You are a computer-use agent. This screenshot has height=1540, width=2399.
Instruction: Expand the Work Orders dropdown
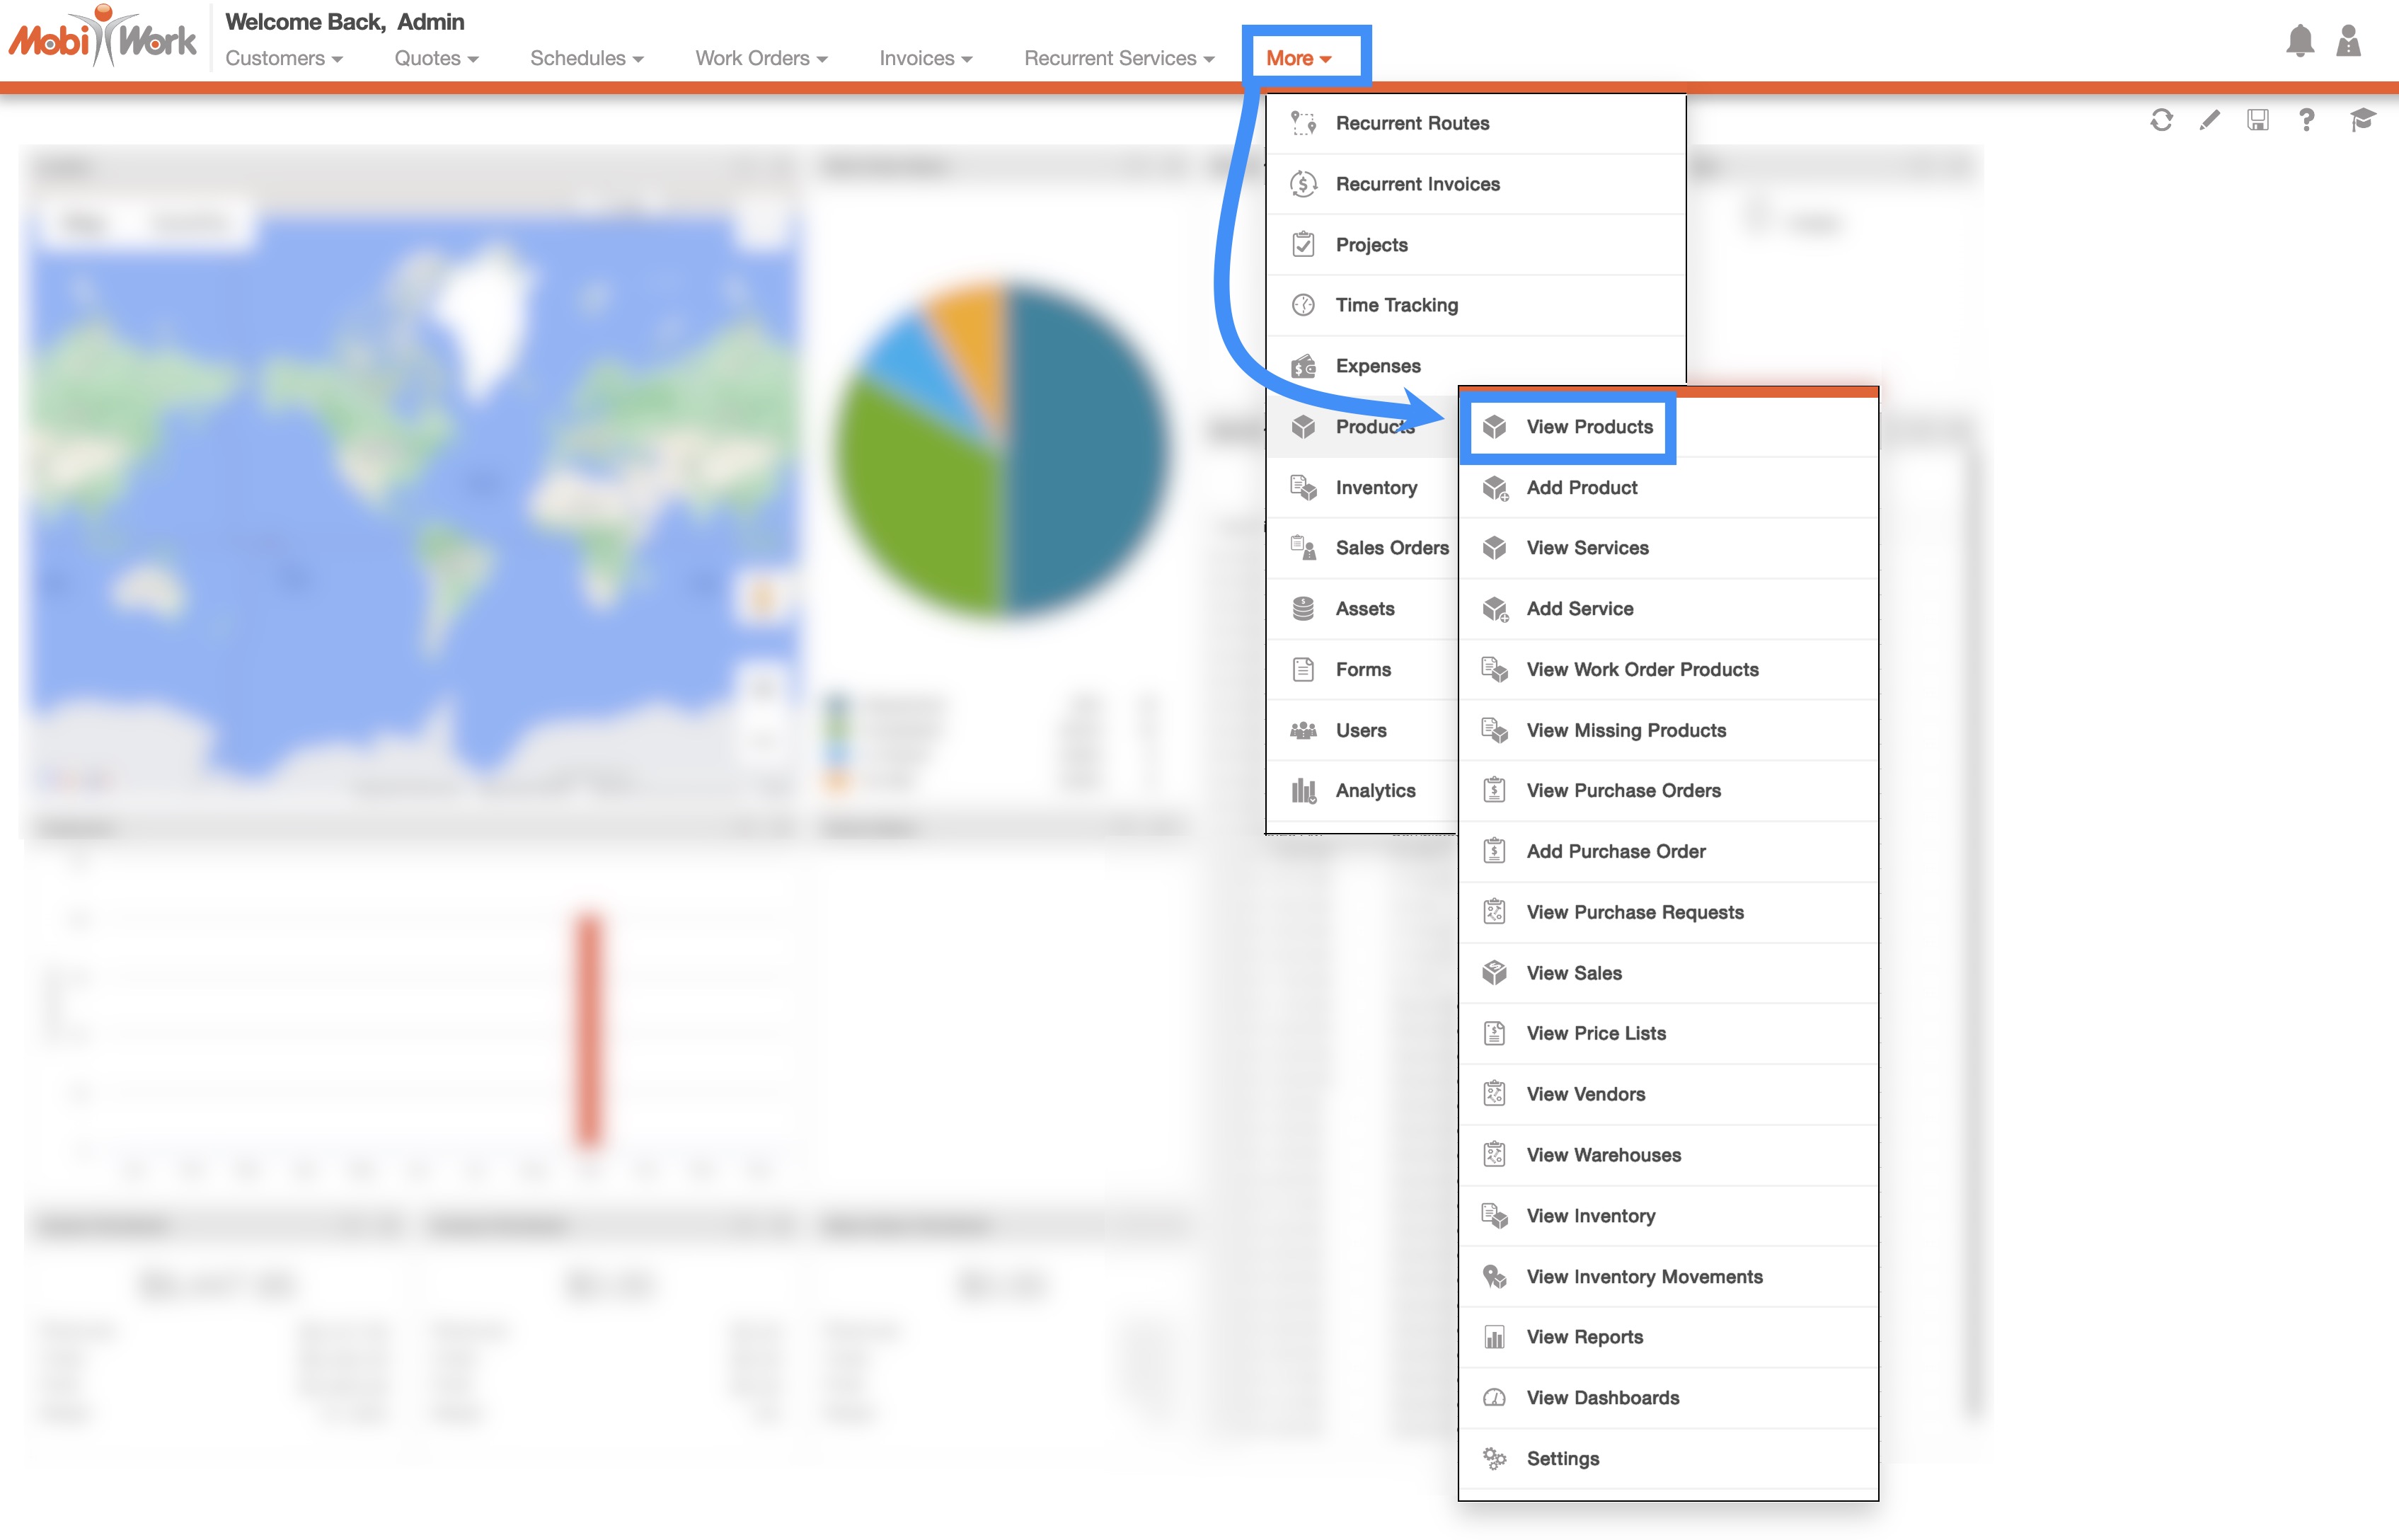coord(761,58)
